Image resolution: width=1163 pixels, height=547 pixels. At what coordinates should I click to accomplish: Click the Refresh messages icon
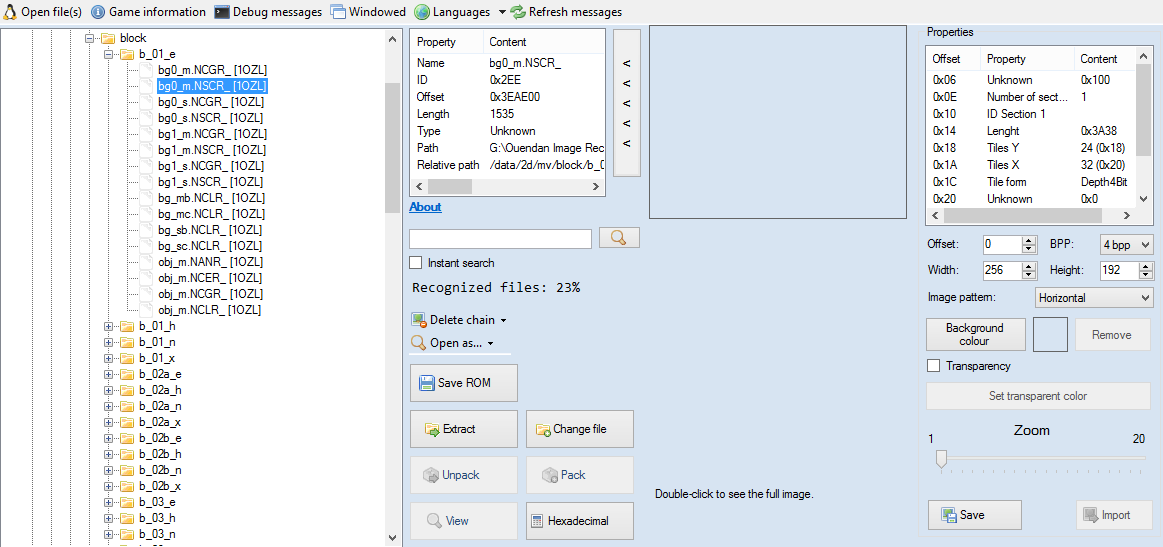(x=518, y=12)
